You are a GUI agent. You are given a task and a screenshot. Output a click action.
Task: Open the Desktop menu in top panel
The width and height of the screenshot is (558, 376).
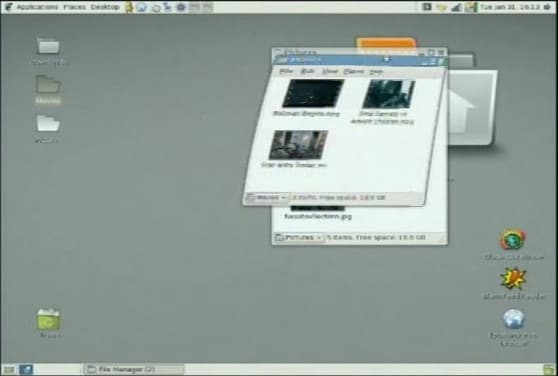click(x=105, y=7)
